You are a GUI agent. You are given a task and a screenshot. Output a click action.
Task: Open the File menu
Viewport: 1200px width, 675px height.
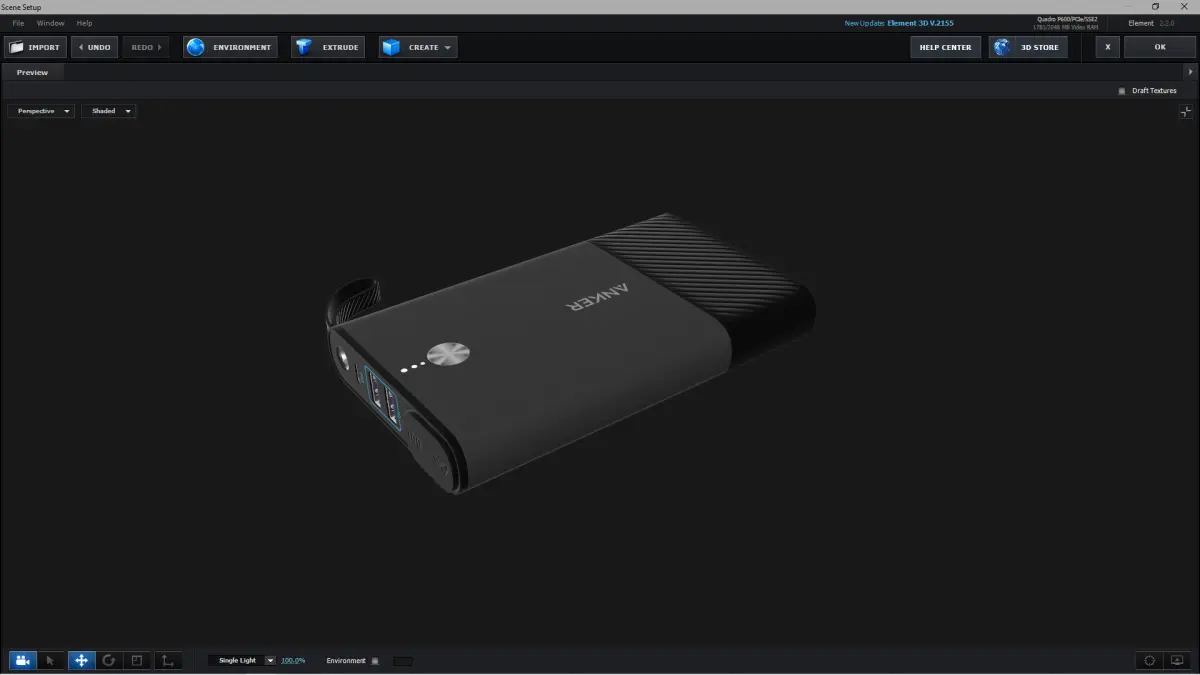18,23
